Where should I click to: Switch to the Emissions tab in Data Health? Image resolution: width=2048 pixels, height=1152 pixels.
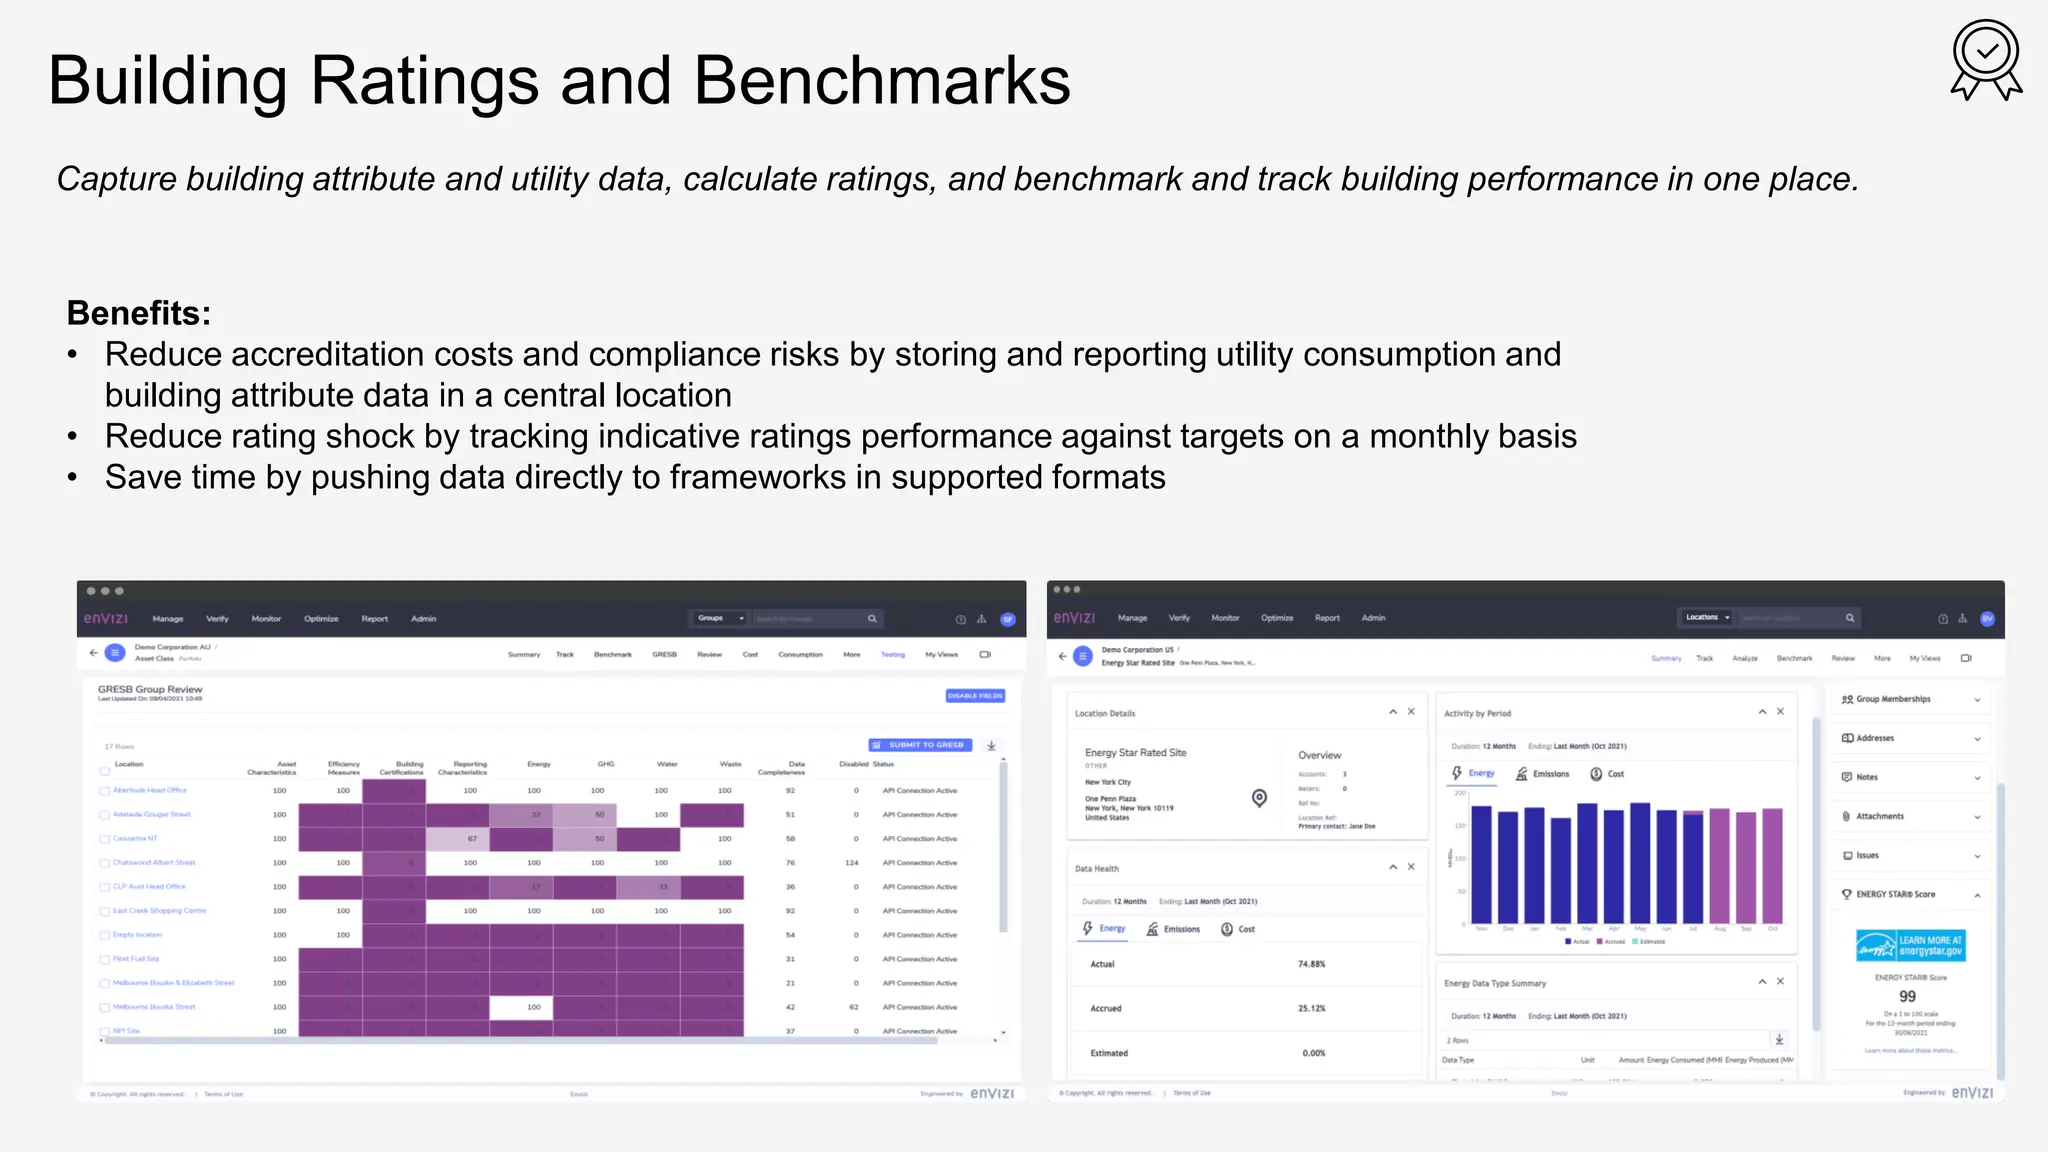pos(1173,929)
